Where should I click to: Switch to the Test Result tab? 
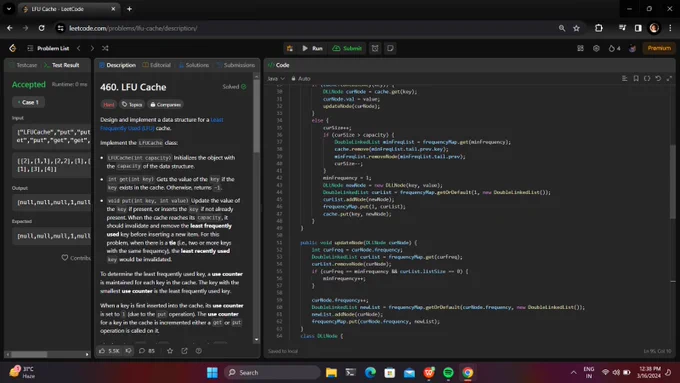pyautogui.click(x=62, y=65)
